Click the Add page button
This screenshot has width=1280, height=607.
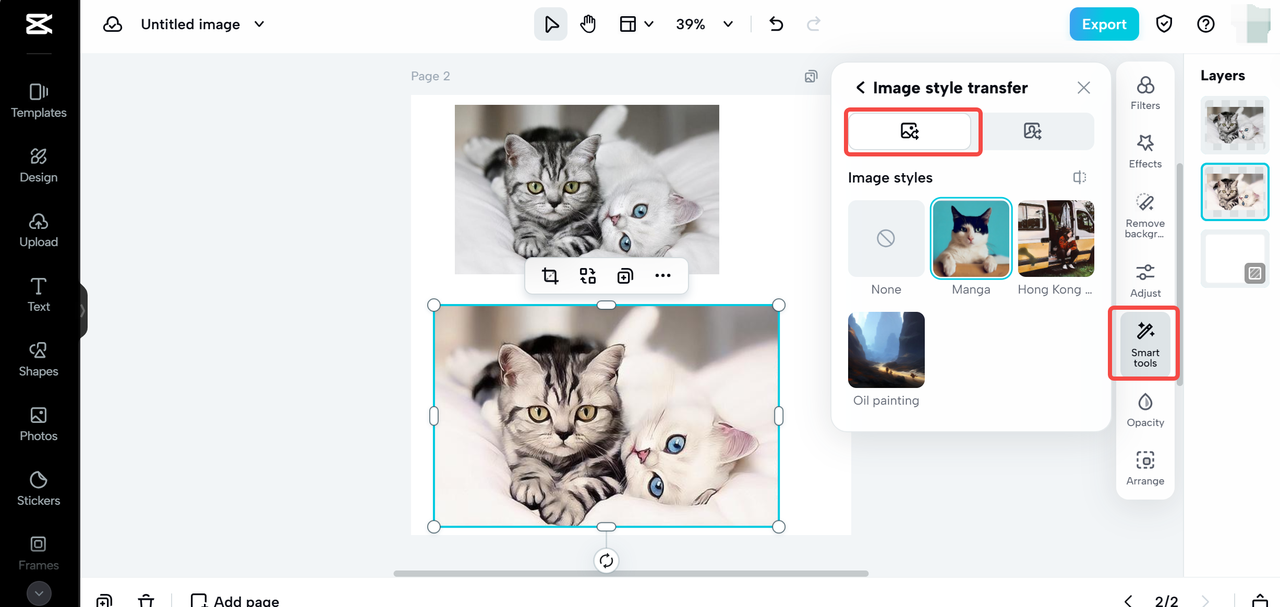(235, 600)
